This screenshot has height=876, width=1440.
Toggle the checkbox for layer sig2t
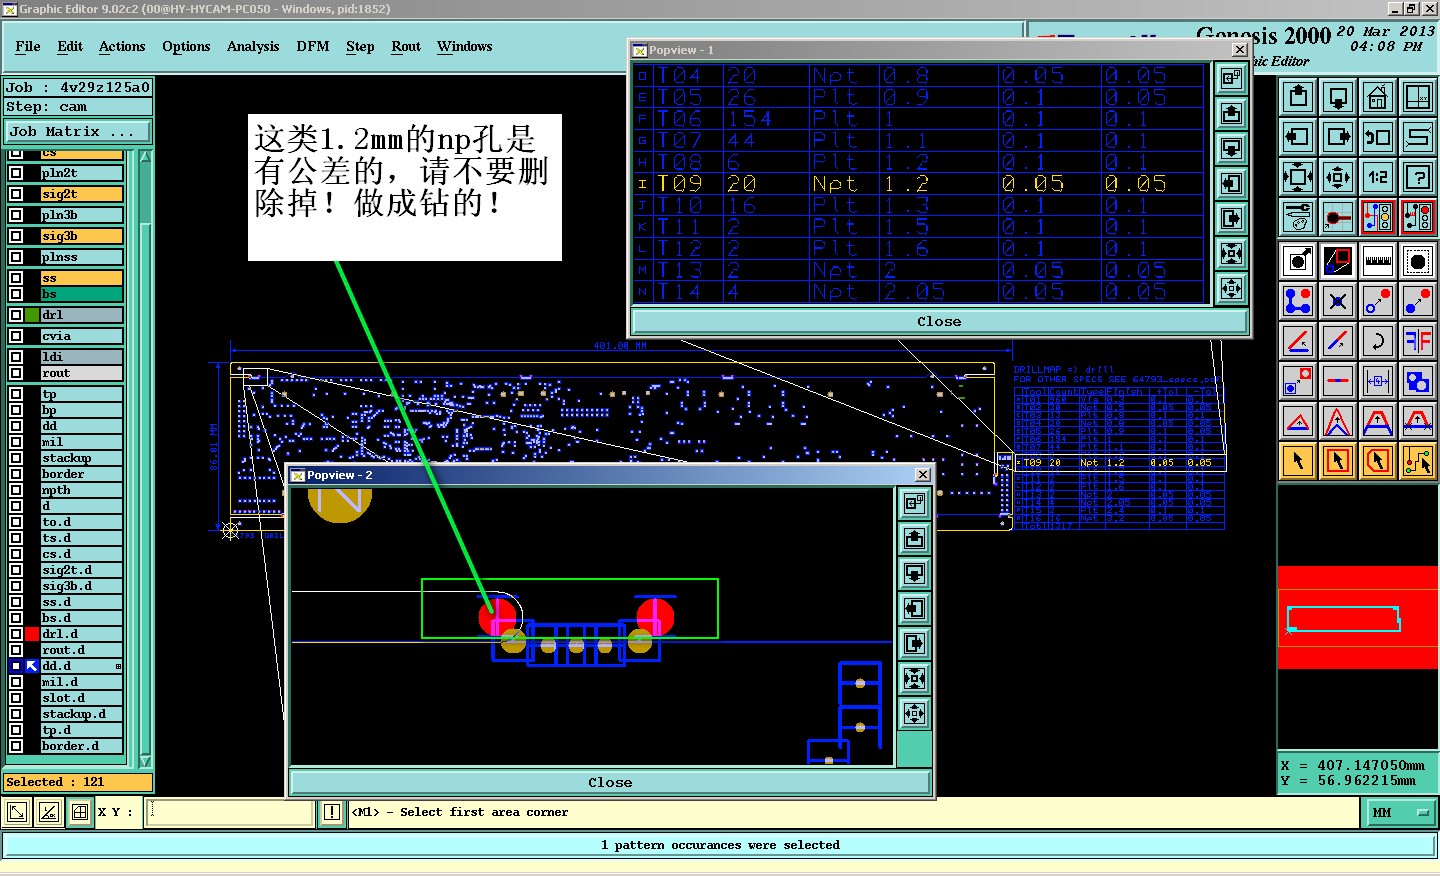16,194
